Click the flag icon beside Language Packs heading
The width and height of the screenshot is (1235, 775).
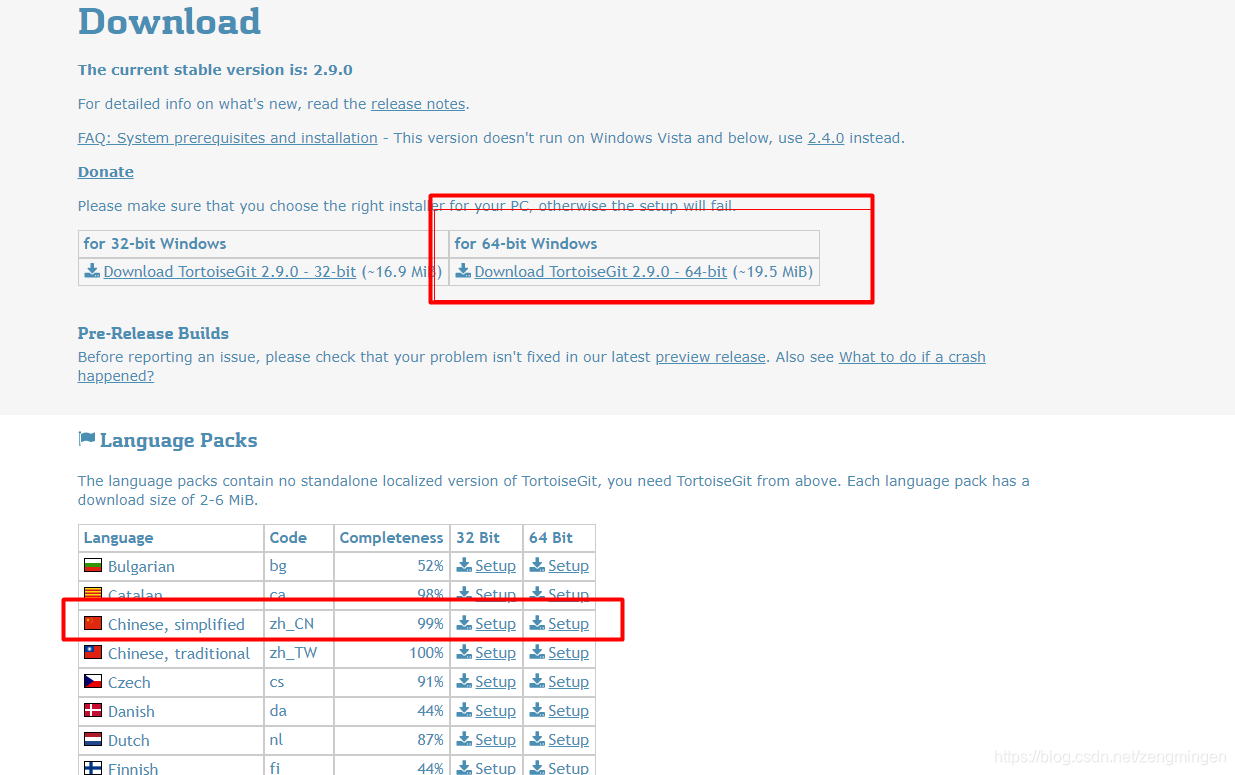[87, 439]
